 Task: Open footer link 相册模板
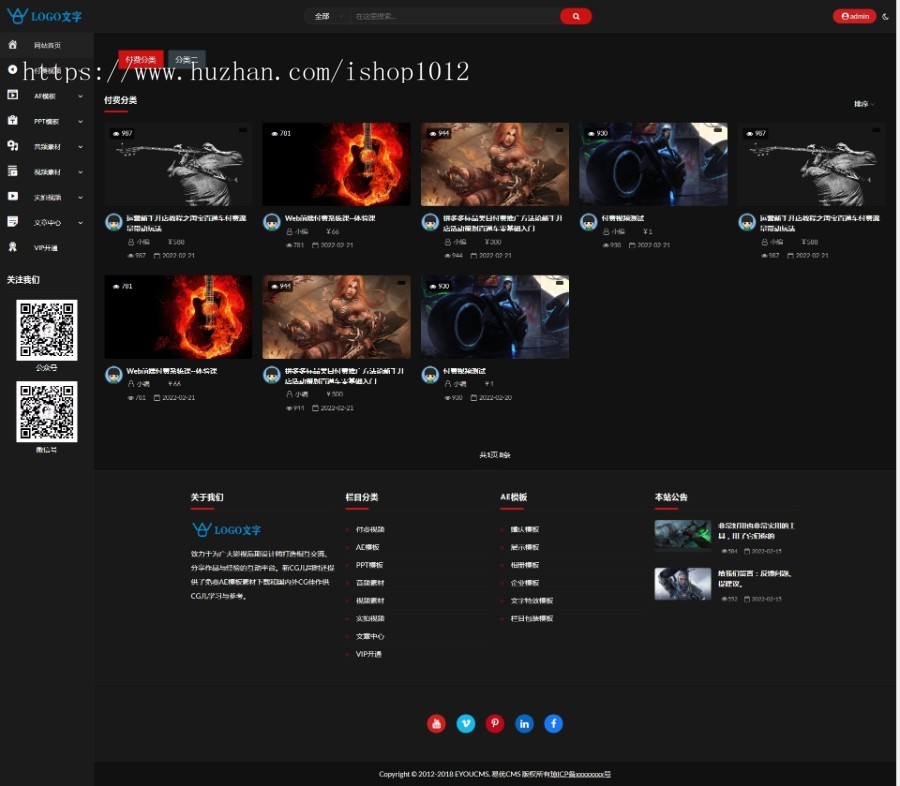click(x=525, y=565)
